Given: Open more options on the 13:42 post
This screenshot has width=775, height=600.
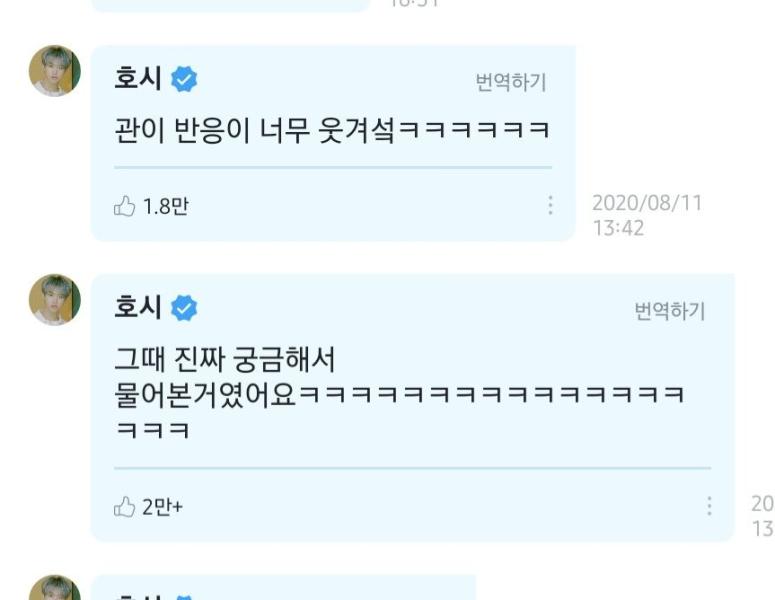Looking at the screenshot, I should tap(550, 205).
